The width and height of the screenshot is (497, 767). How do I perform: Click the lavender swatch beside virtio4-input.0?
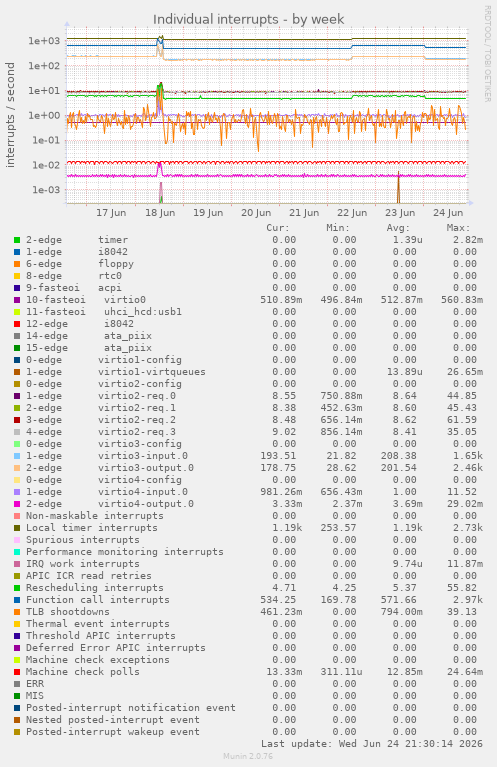[x=17, y=492]
